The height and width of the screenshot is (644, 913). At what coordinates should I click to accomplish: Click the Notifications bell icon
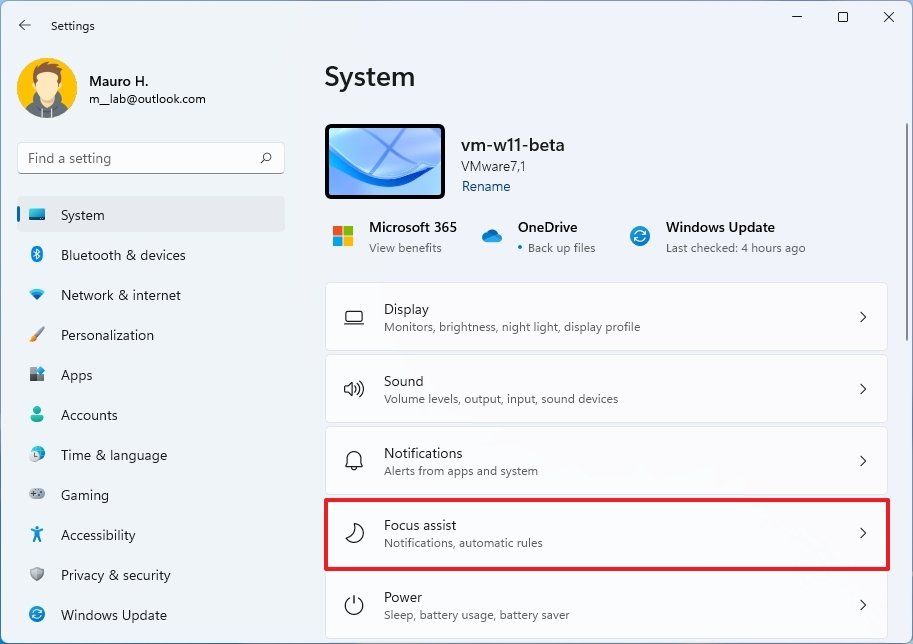[354, 461]
